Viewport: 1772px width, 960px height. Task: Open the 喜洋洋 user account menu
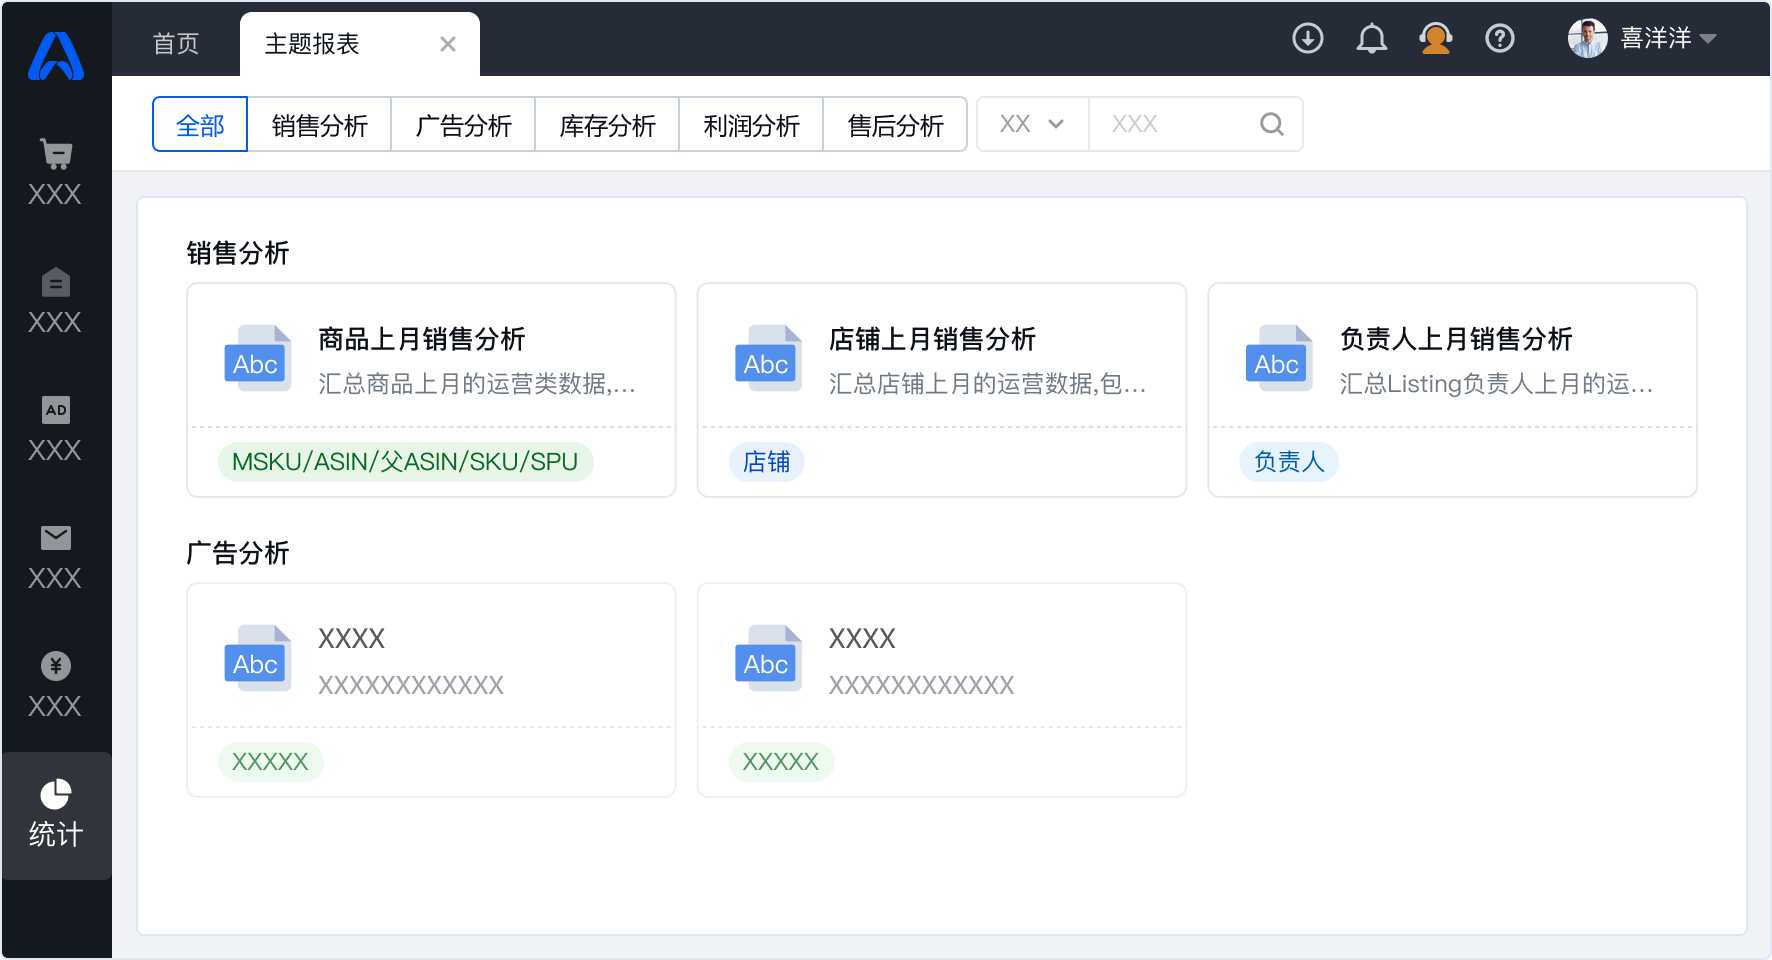(1642, 39)
